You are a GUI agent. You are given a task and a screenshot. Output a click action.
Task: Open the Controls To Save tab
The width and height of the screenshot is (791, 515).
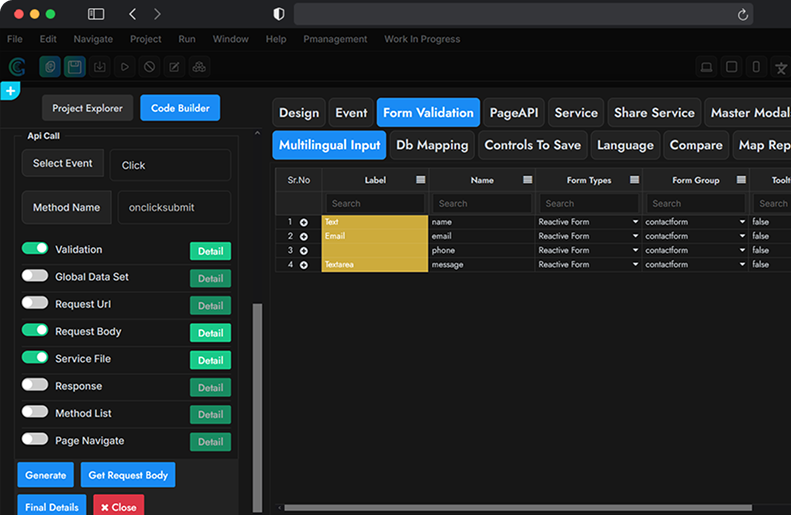[x=533, y=145]
